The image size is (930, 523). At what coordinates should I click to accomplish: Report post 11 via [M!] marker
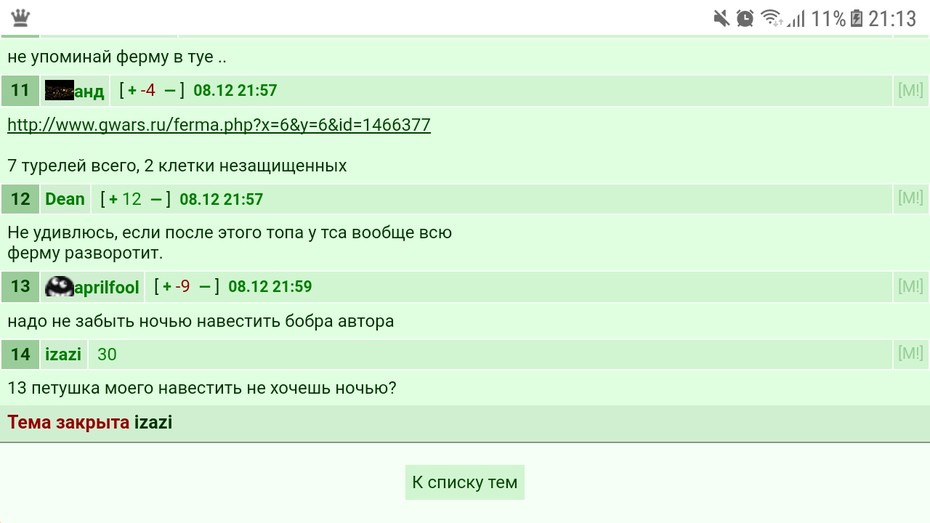[x=910, y=90]
